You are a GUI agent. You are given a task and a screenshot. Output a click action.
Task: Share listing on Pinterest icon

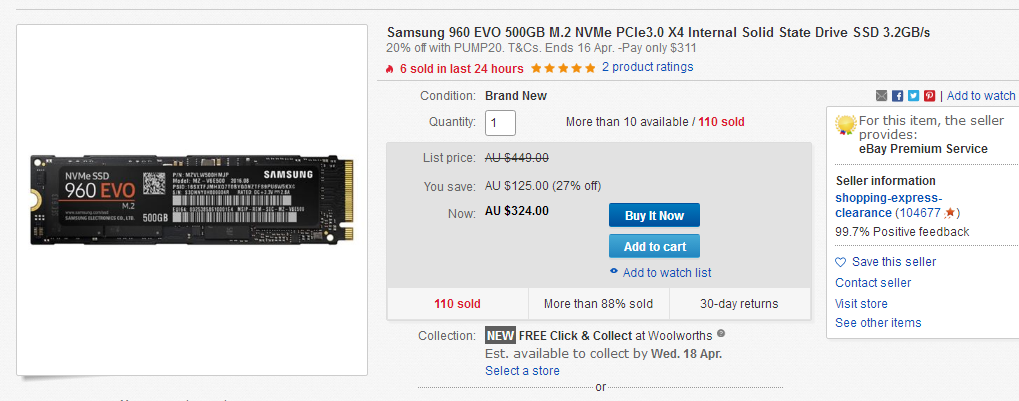930,96
